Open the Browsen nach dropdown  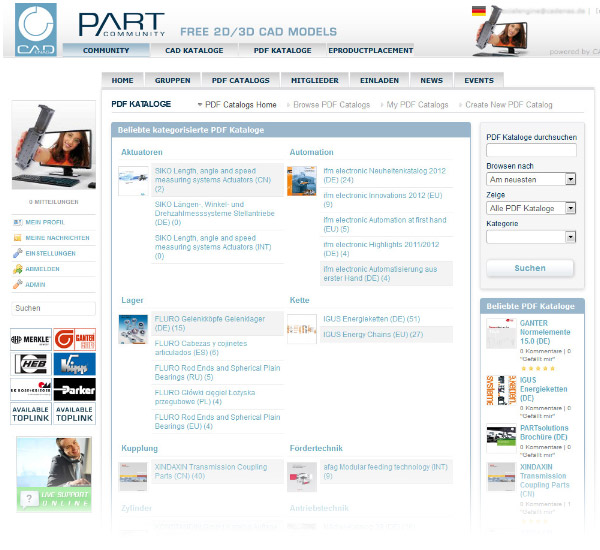click(531, 179)
